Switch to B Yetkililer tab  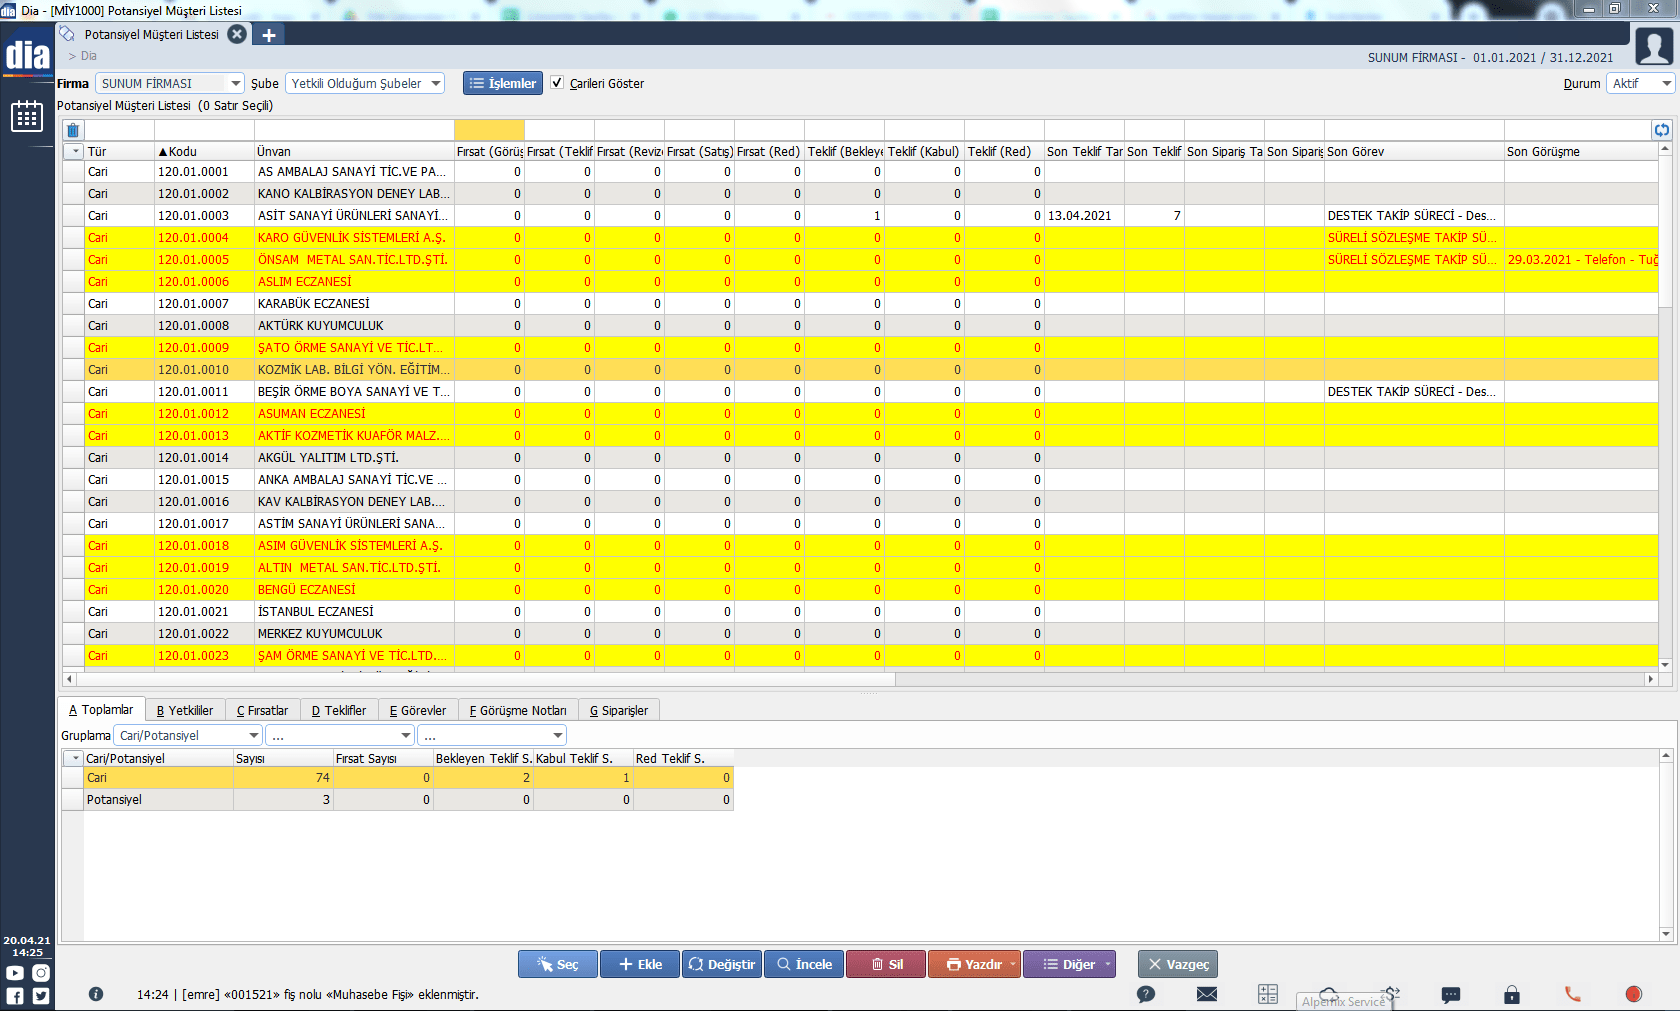(x=185, y=711)
